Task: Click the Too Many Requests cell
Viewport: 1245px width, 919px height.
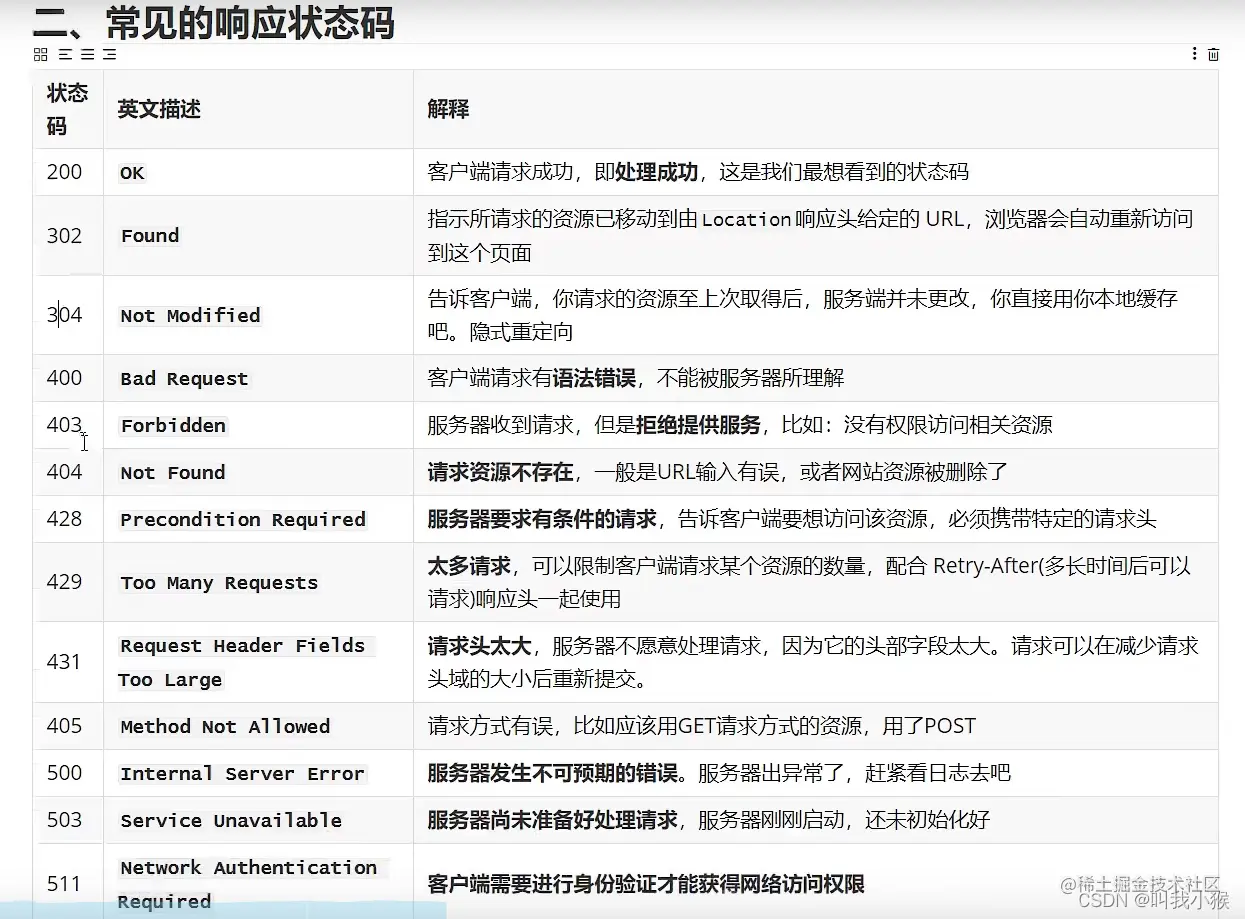Action: 218,582
